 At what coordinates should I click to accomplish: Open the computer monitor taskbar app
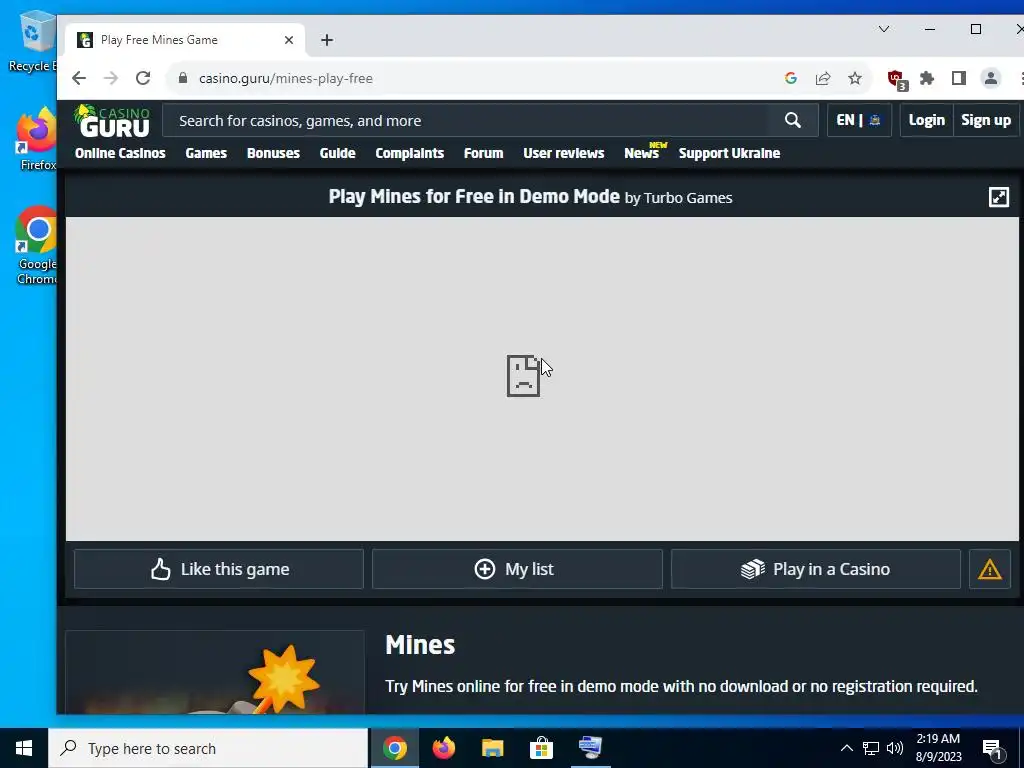590,748
